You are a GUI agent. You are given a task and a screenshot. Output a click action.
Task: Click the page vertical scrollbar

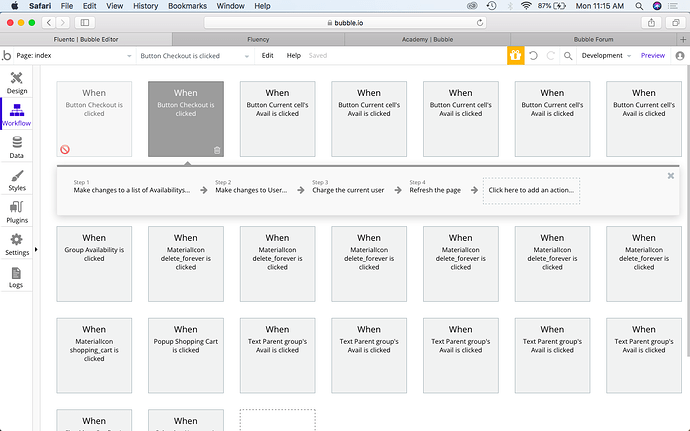pyautogui.click(x=687, y=211)
